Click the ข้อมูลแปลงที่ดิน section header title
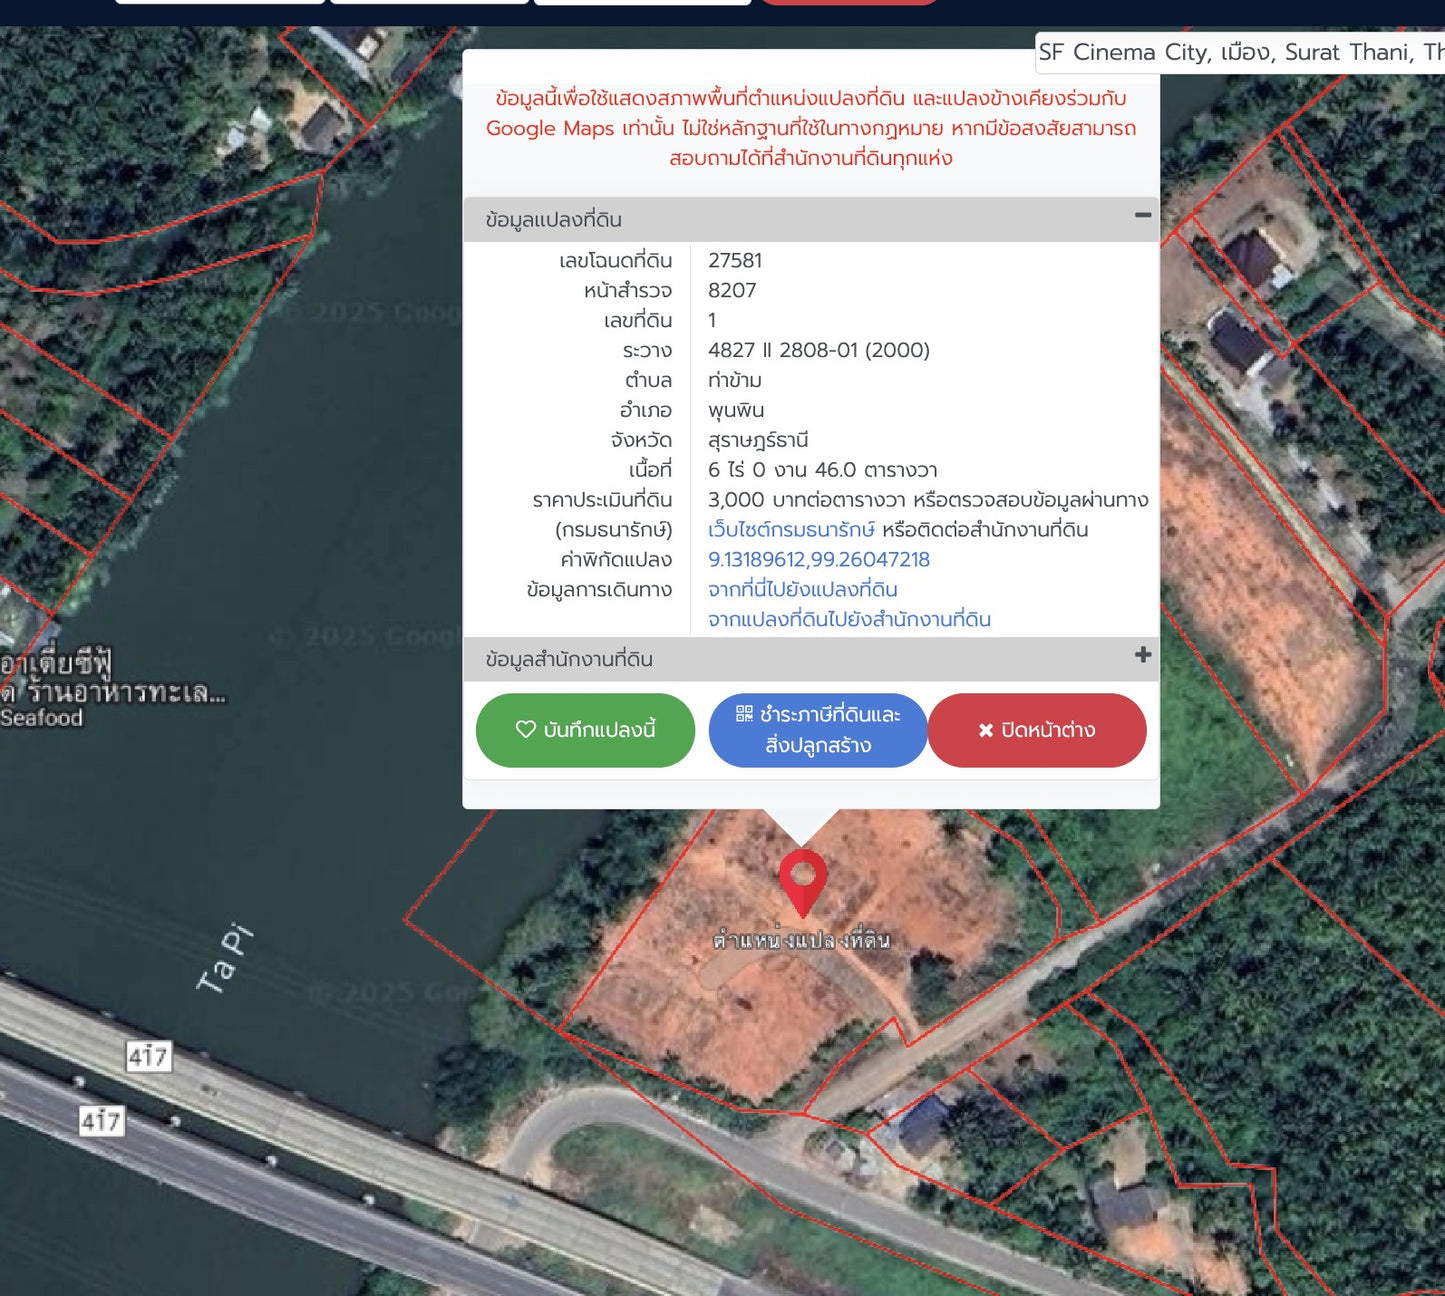 pos(554,220)
